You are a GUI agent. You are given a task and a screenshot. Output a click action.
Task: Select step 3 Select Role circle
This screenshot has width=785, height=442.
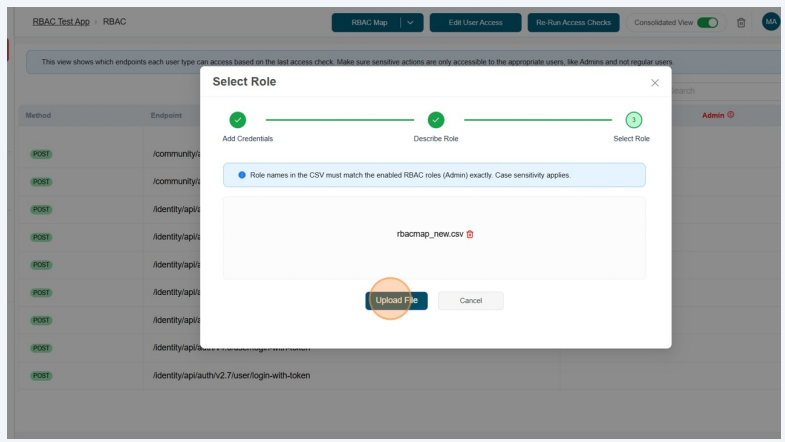click(x=634, y=120)
